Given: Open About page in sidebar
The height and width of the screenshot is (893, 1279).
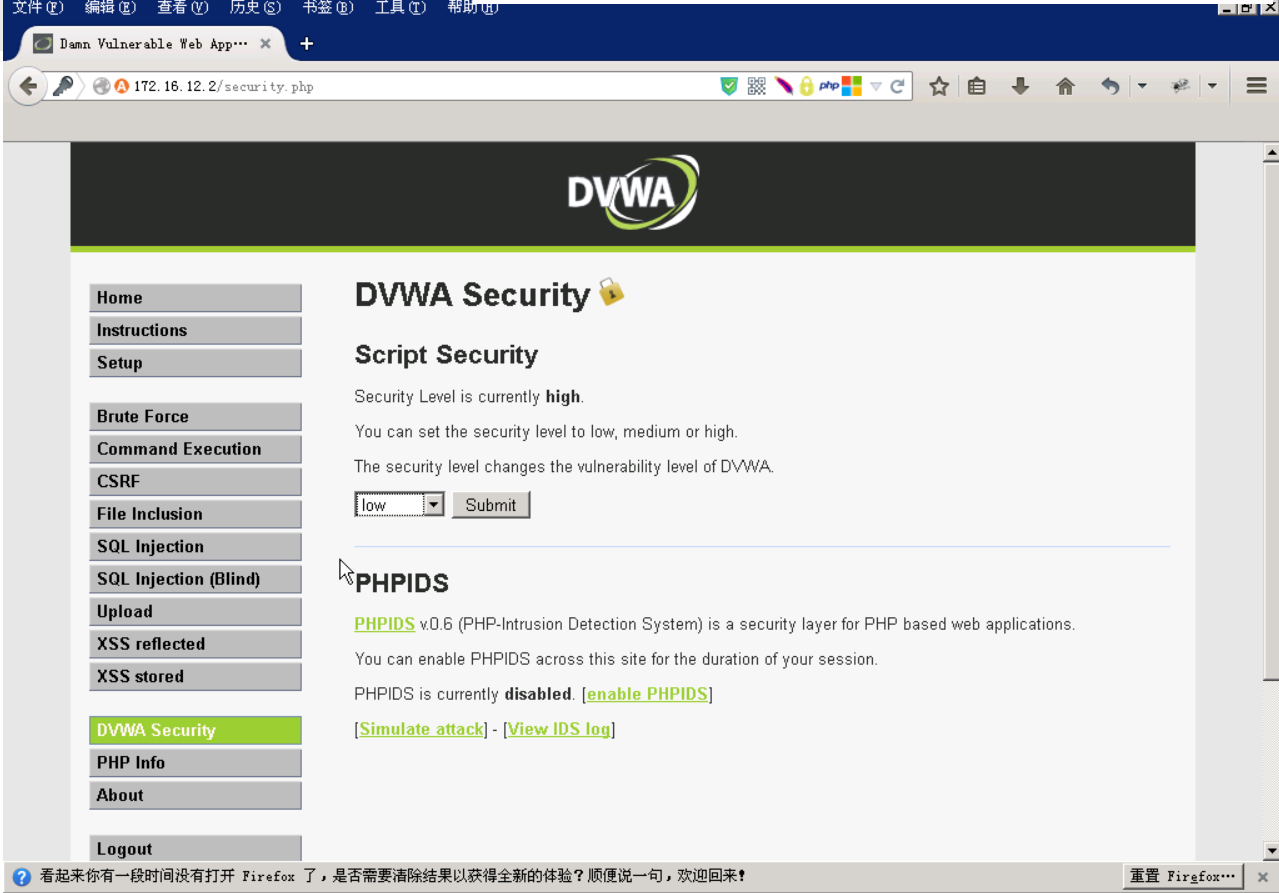Looking at the screenshot, I should point(195,795).
